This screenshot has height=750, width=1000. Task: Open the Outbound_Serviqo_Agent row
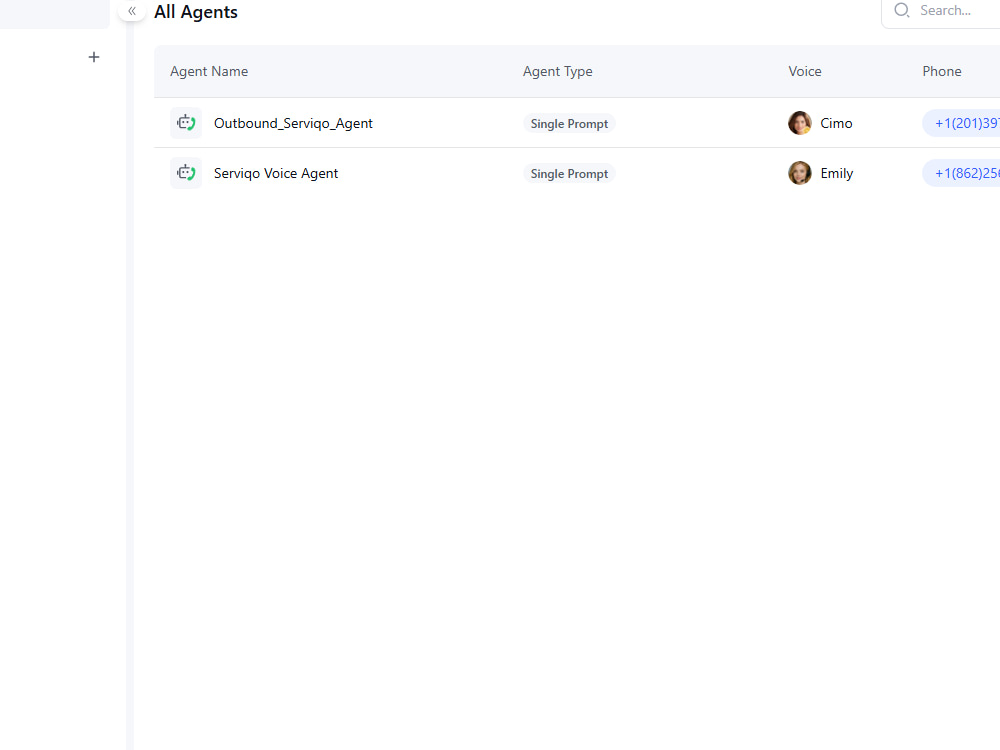pyautogui.click(x=577, y=123)
